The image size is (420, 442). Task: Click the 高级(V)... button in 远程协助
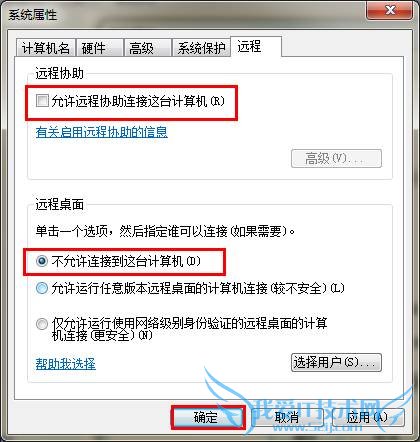tap(336, 158)
